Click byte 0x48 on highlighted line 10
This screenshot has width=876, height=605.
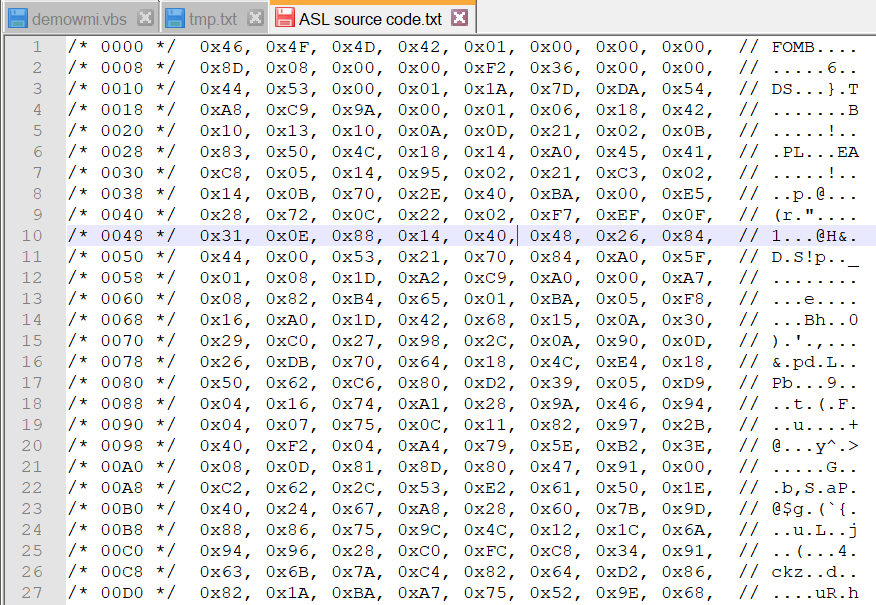coord(551,236)
